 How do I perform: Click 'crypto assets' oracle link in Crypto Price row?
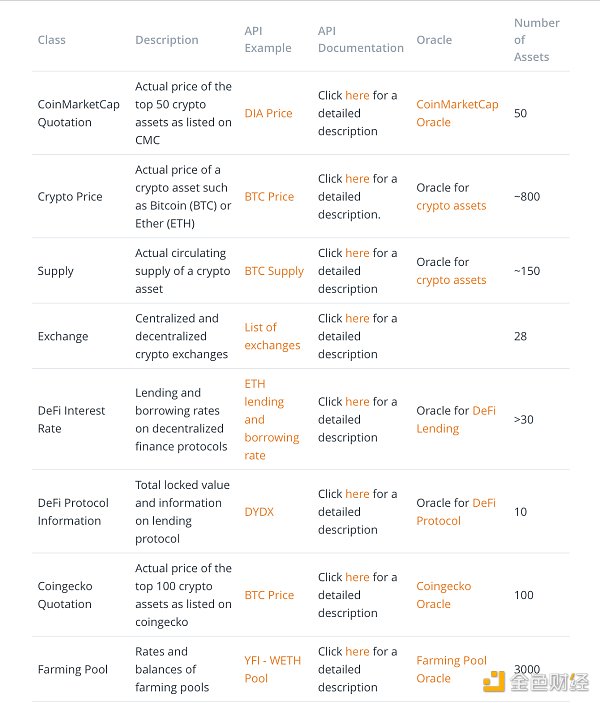451,205
